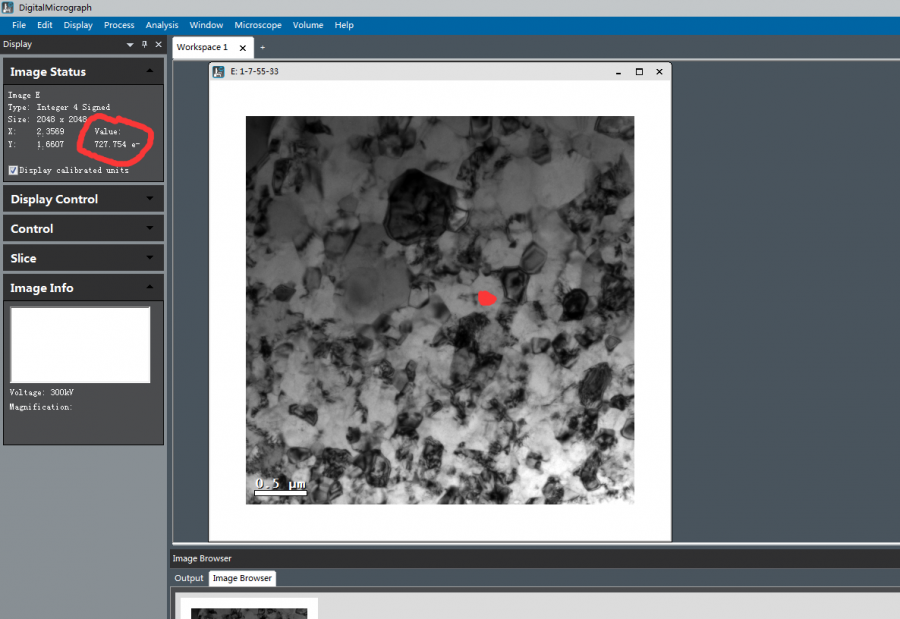
Task: Open the Microscope menu
Action: 258,25
